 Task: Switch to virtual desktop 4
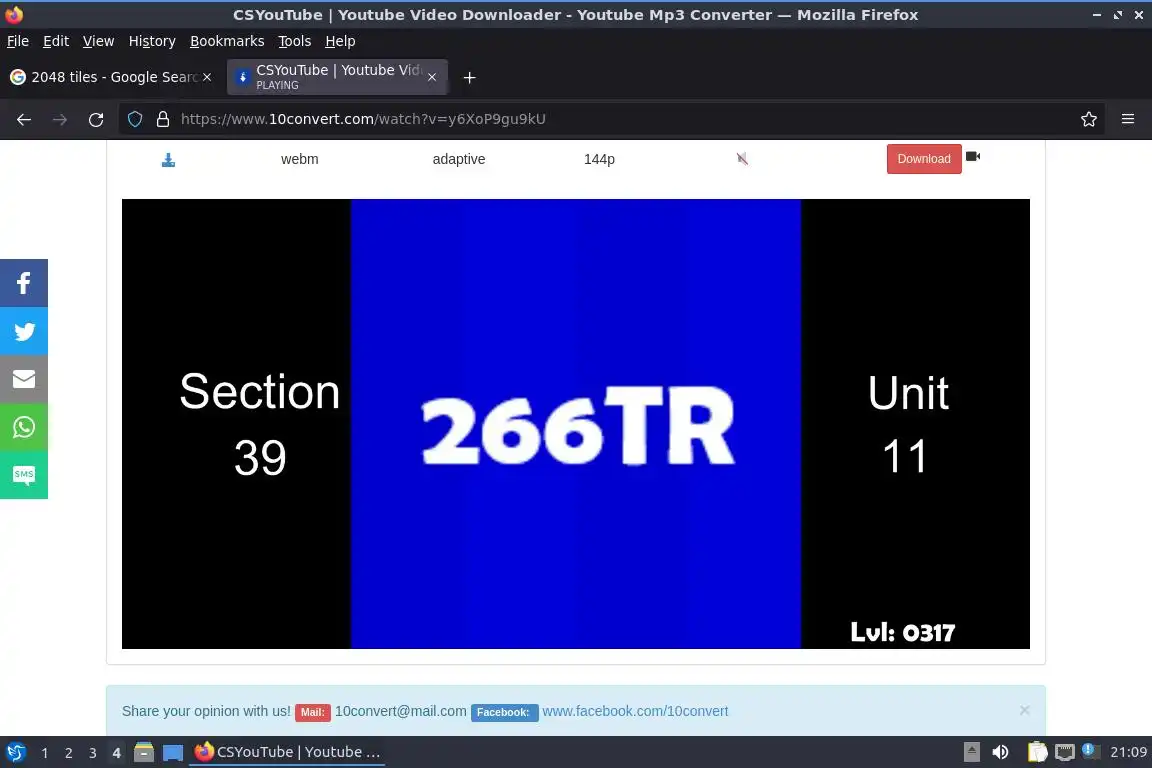[116, 753]
